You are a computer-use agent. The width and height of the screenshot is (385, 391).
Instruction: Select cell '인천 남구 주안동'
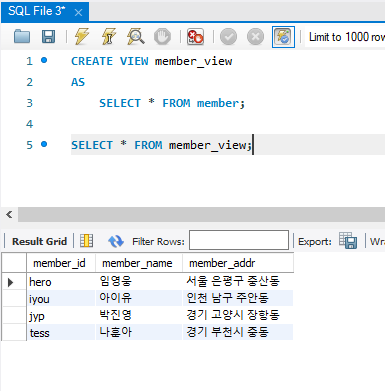point(238,298)
